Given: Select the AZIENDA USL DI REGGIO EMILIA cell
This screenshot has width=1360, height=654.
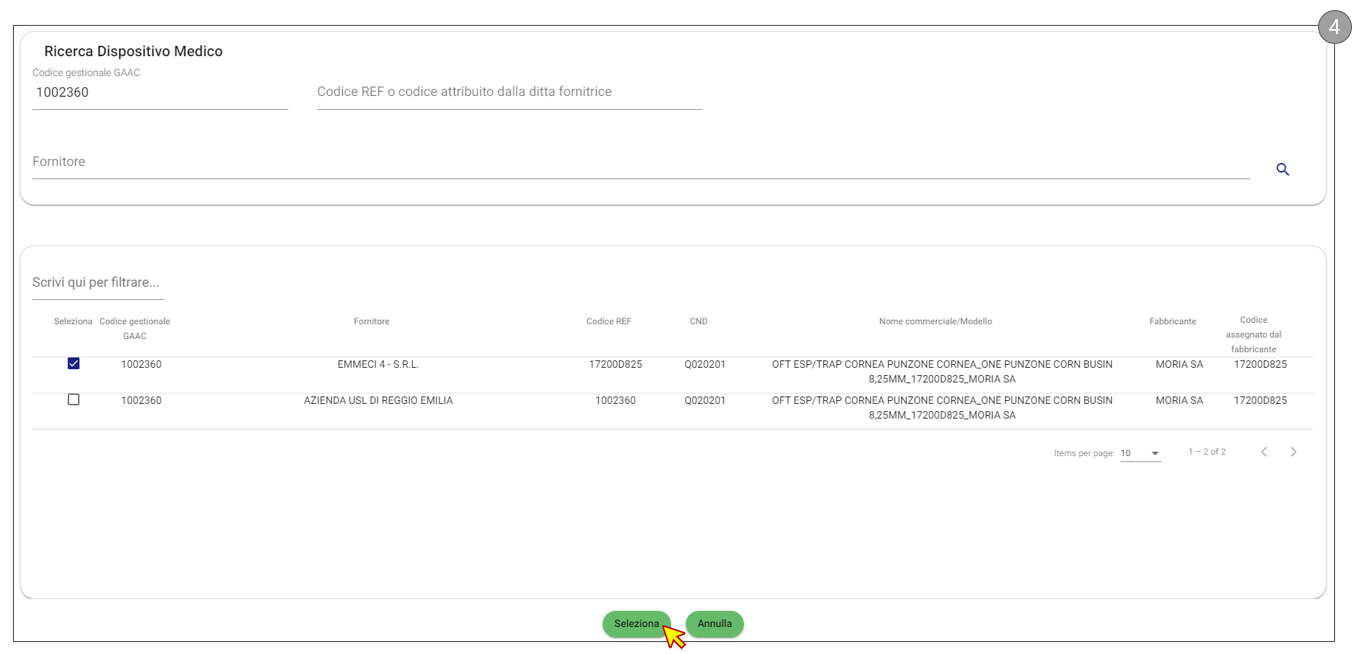Looking at the screenshot, I should point(378,401).
